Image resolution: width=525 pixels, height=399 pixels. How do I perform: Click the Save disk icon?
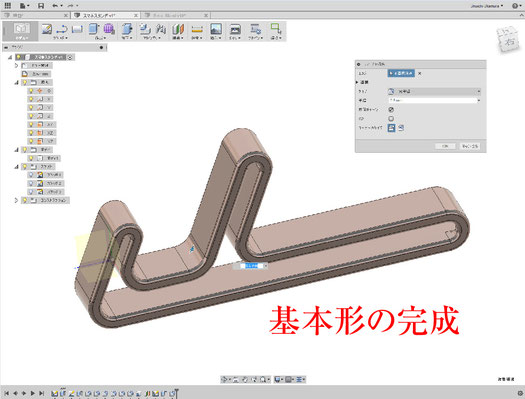41,6
